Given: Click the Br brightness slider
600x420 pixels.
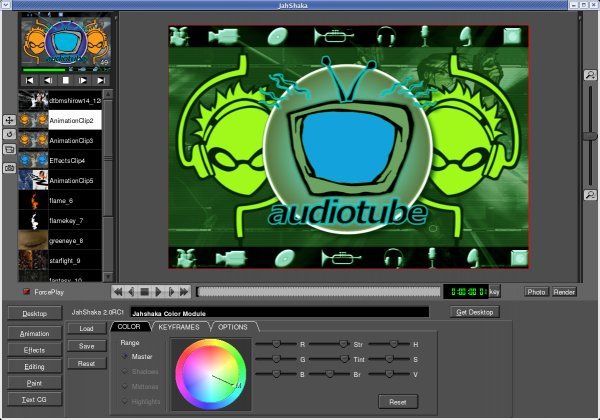Looking at the screenshot, I should [329, 374].
